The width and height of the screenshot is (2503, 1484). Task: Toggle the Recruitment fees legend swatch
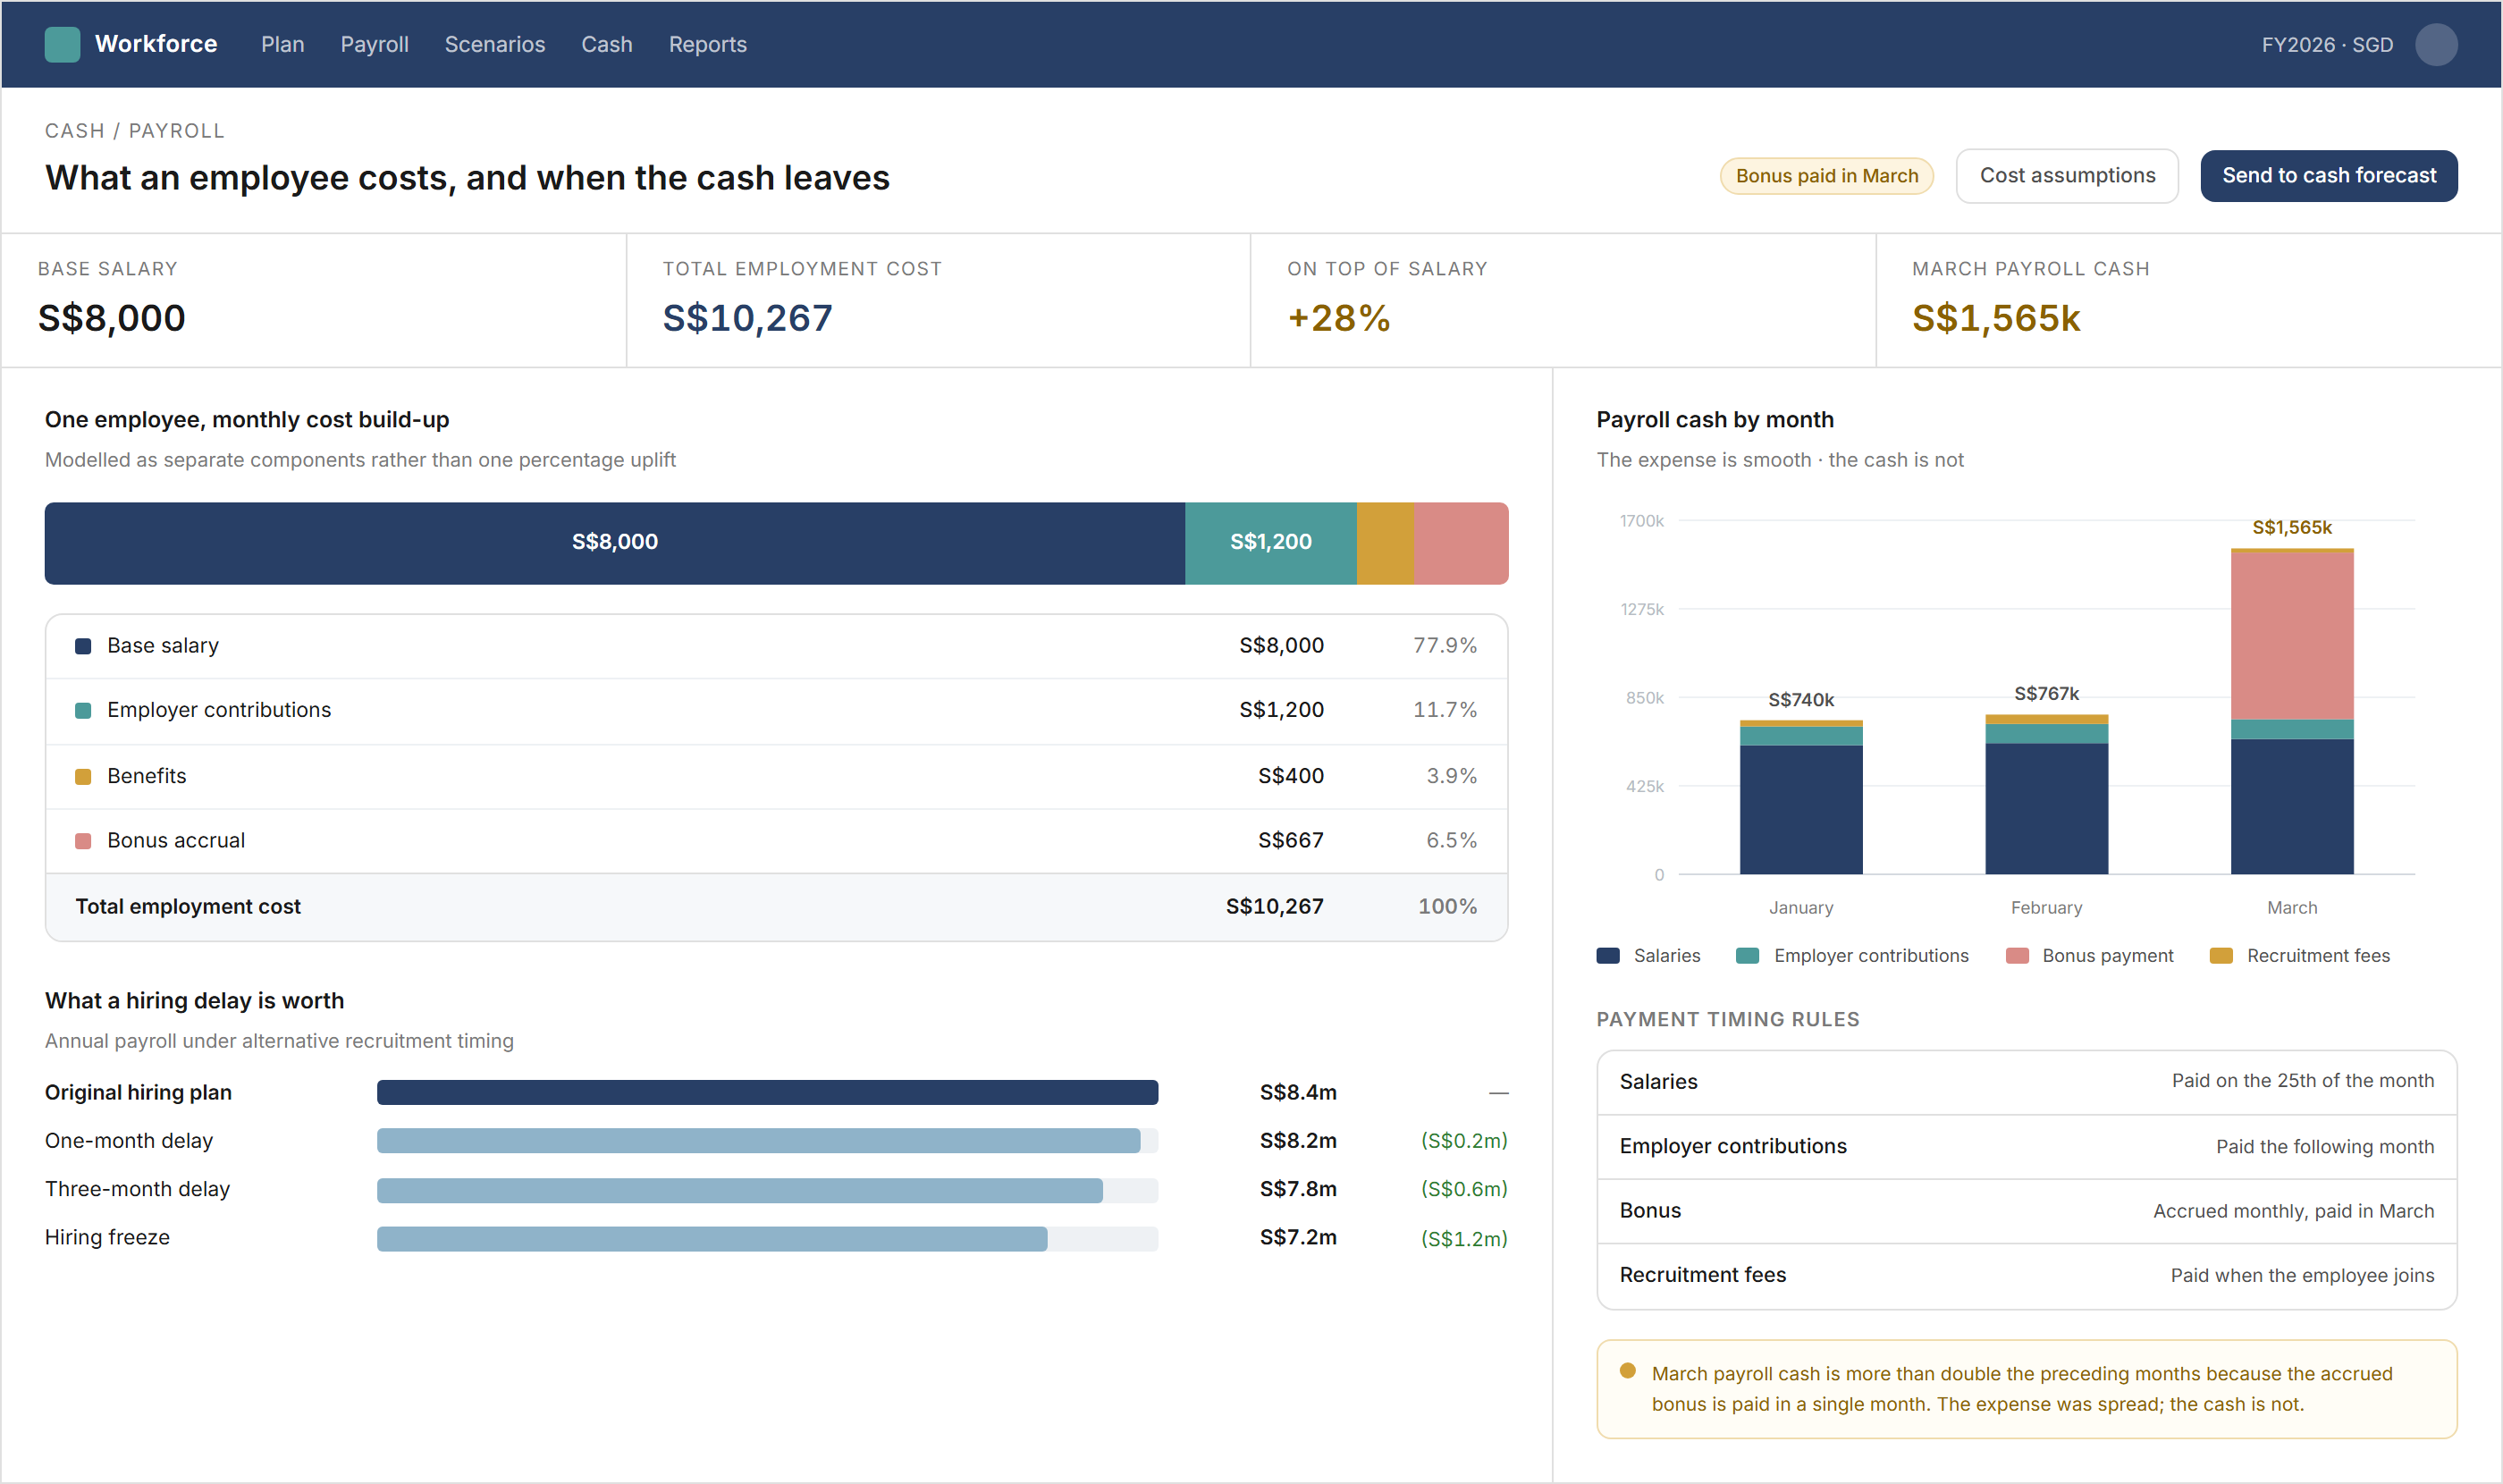[2220, 956]
